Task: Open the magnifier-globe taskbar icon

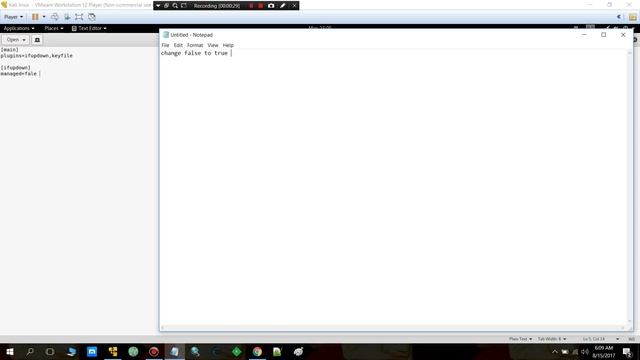Action: (195, 351)
